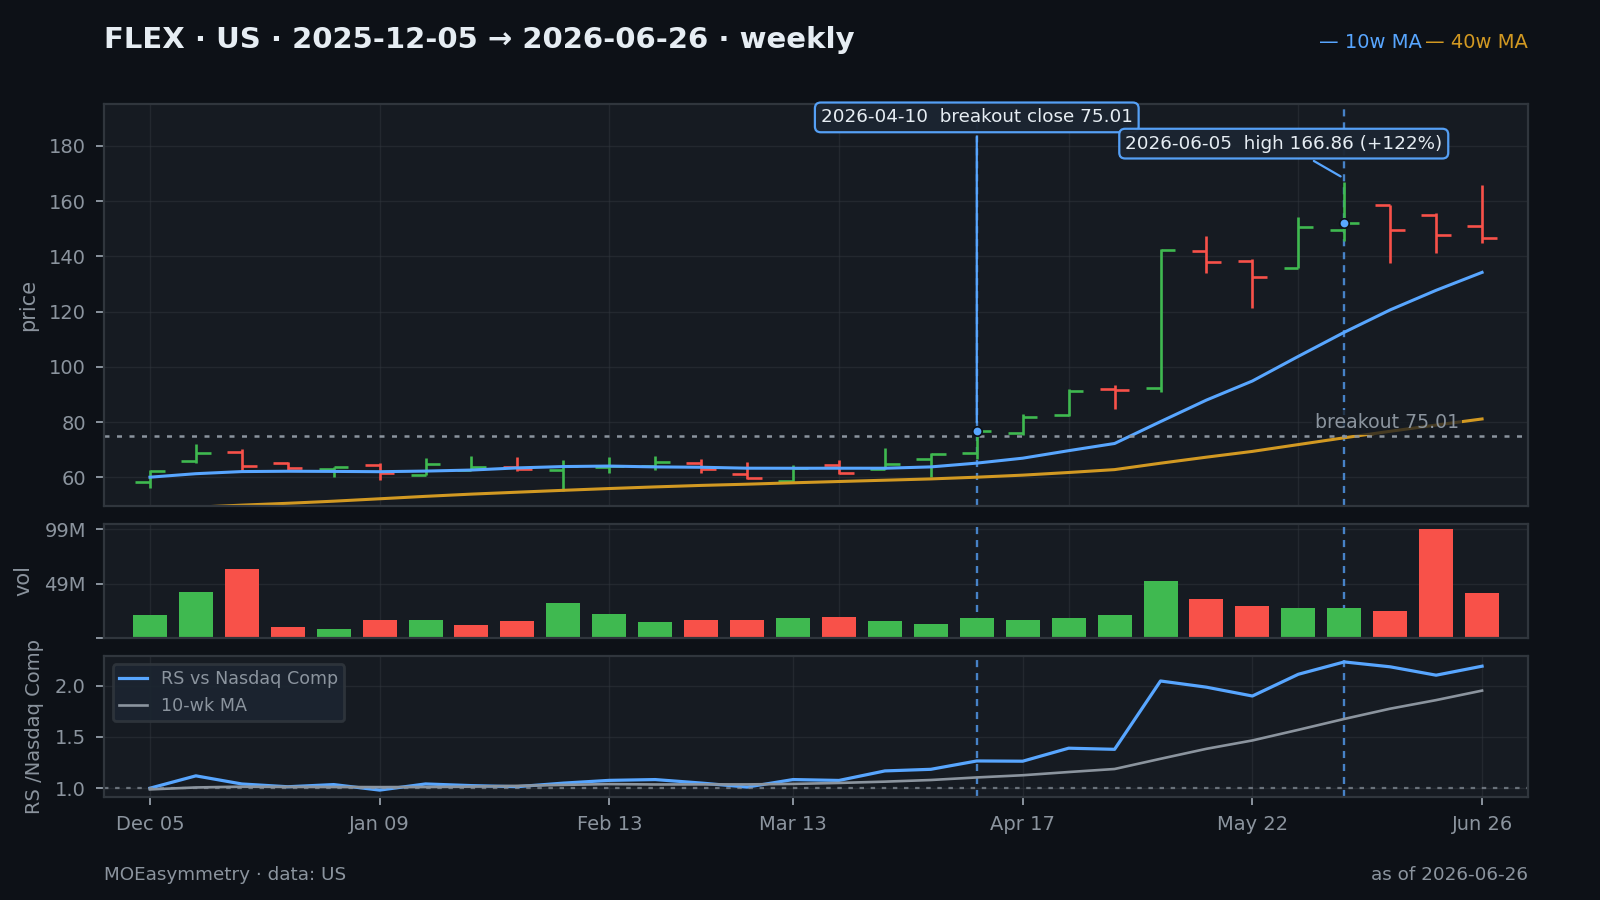
Task: Click the 'Jun 26' x-axis label
Action: 1482,824
